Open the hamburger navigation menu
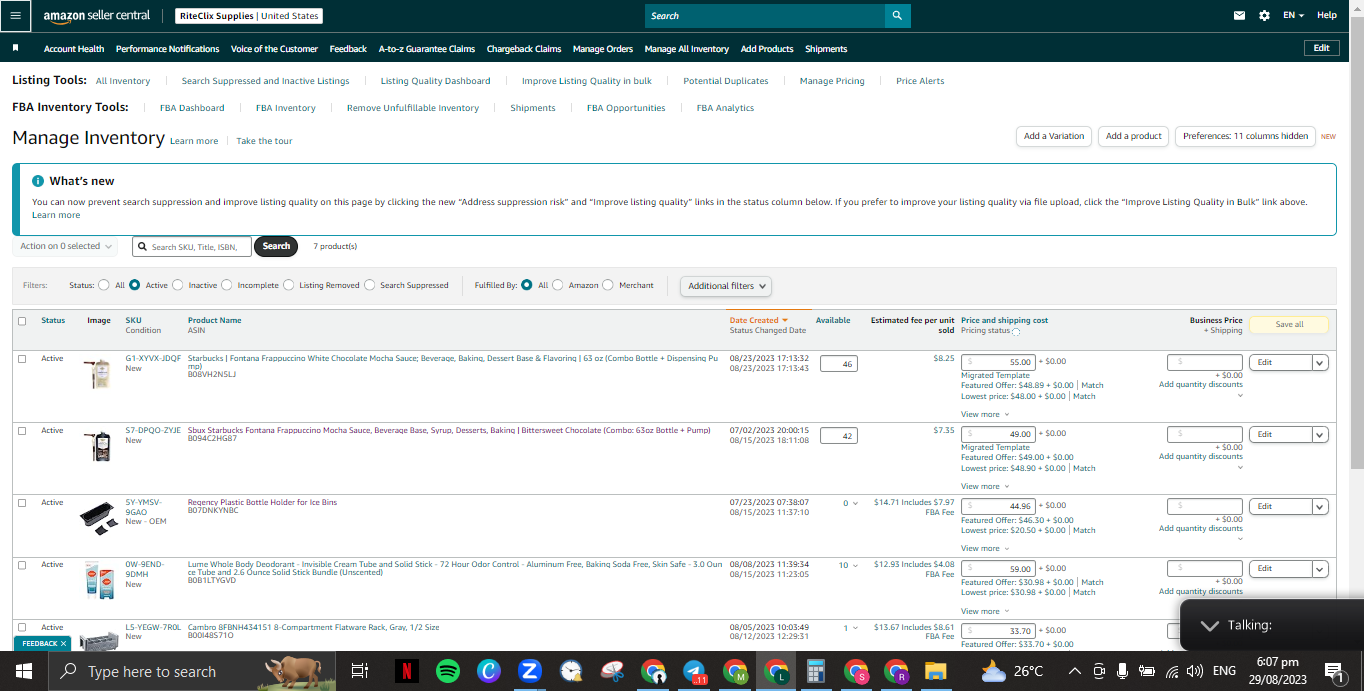The height and width of the screenshot is (691, 1364). pyautogui.click(x=15, y=16)
